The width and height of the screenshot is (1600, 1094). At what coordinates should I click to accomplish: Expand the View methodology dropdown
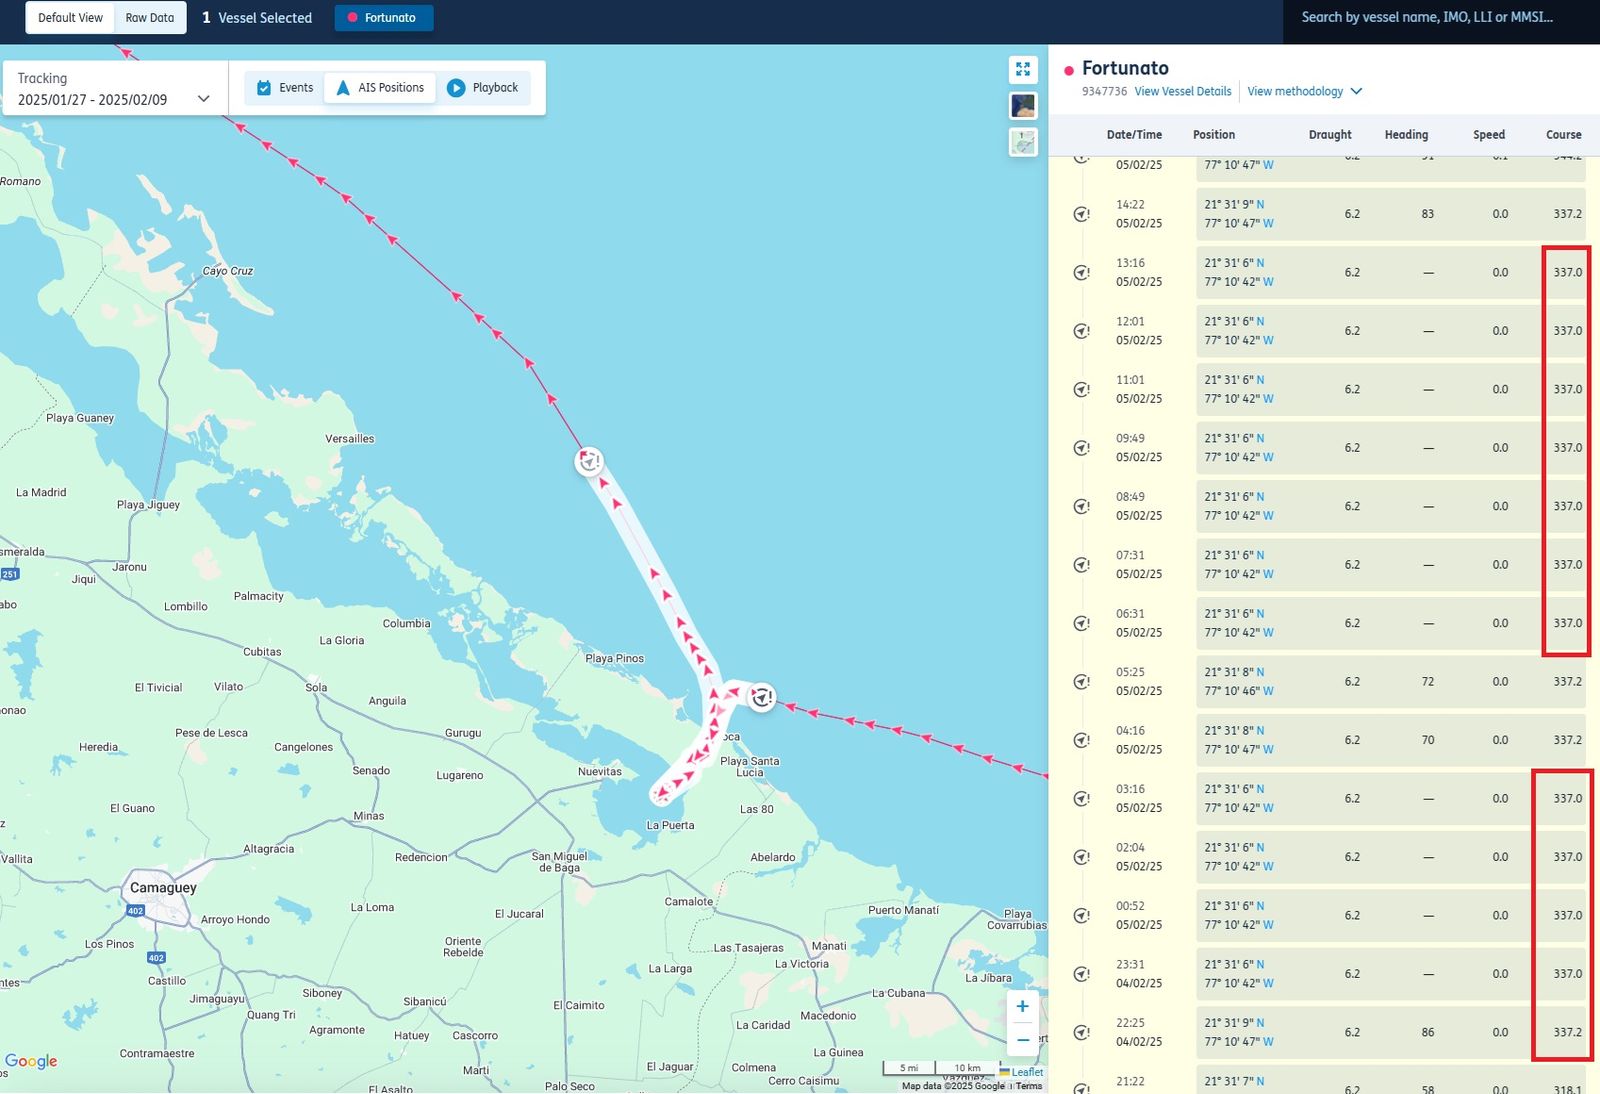click(x=1305, y=91)
